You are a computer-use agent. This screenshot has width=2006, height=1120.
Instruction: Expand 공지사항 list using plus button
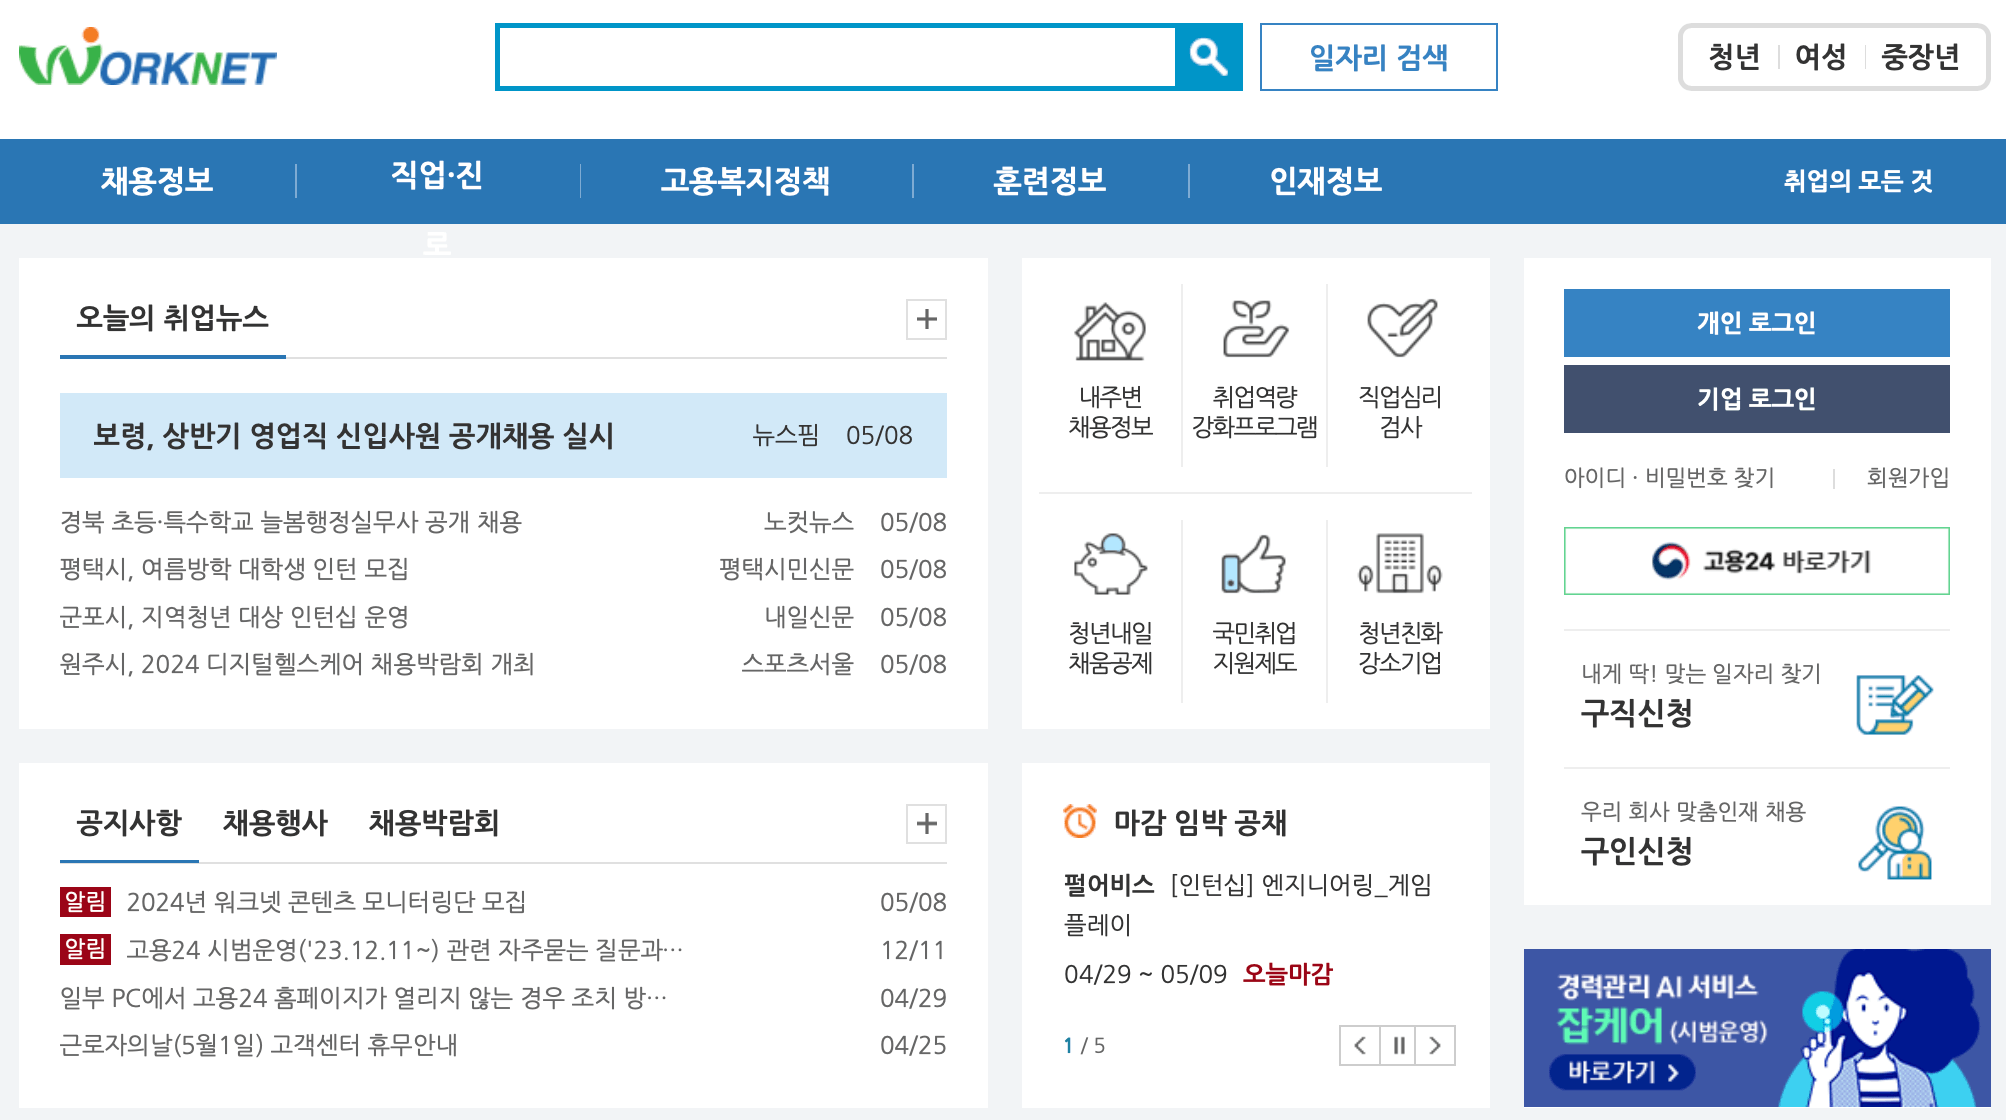[x=926, y=824]
